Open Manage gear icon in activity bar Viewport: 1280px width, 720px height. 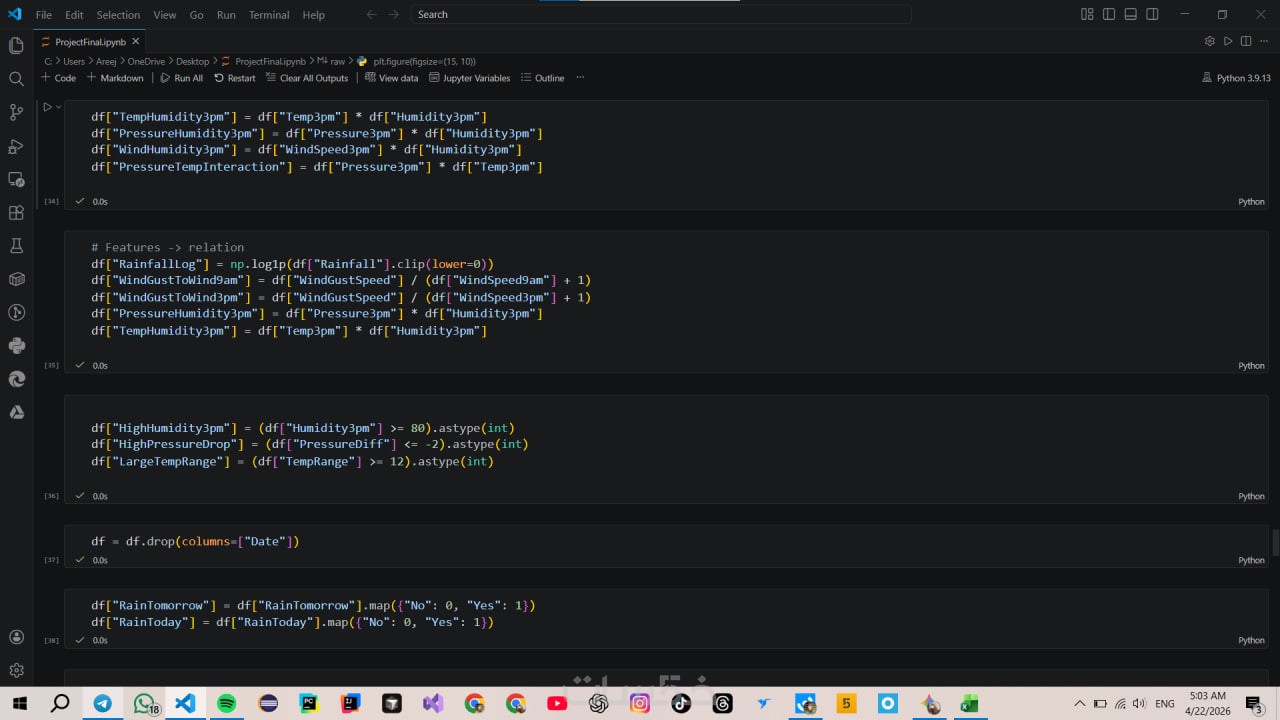click(x=16, y=670)
